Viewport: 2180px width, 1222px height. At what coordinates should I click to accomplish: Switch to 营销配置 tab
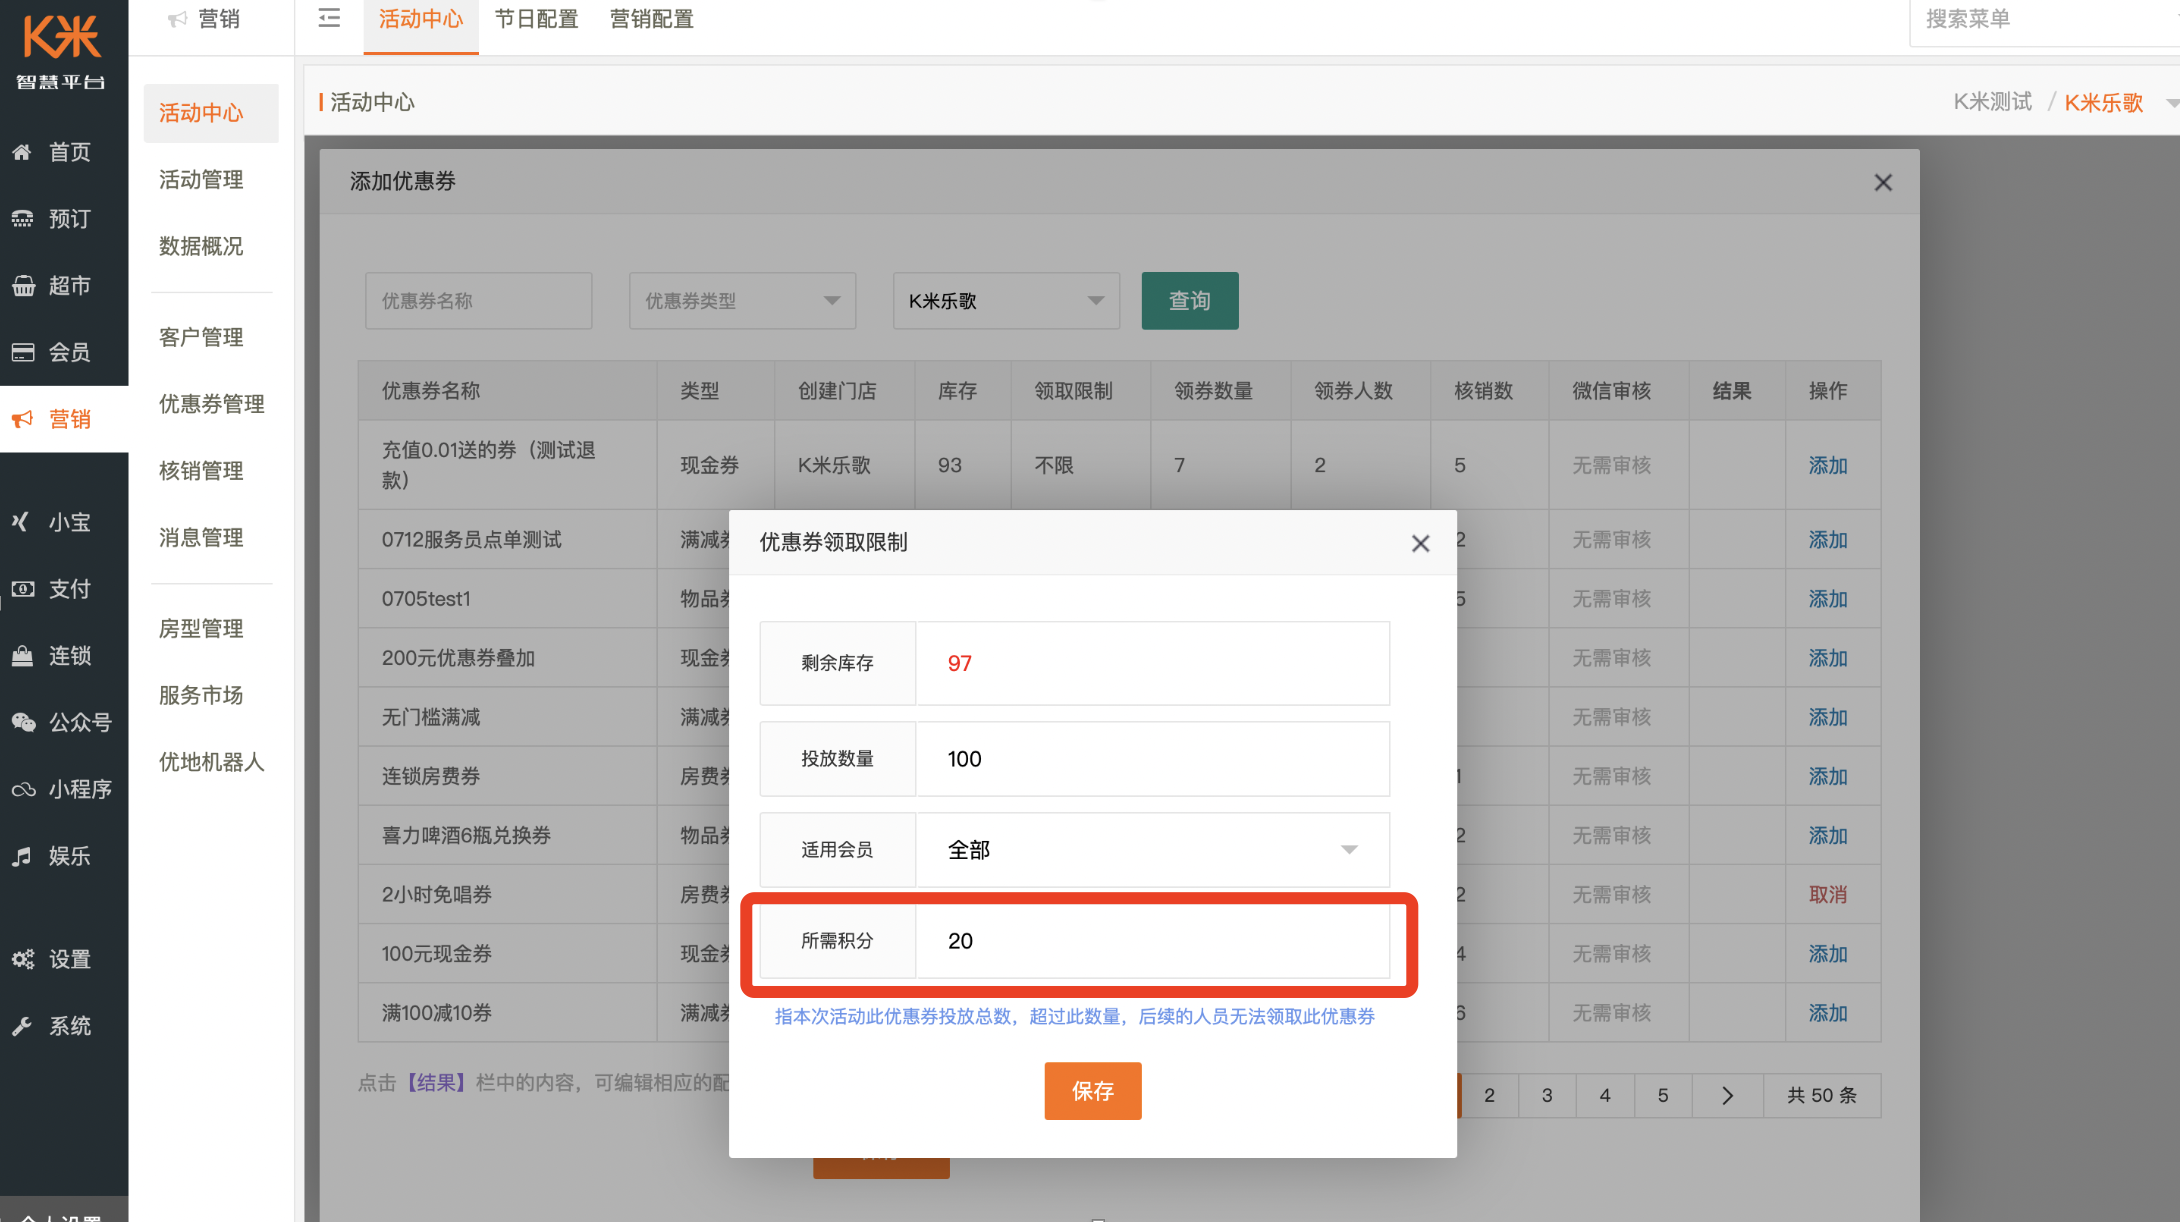(652, 19)
